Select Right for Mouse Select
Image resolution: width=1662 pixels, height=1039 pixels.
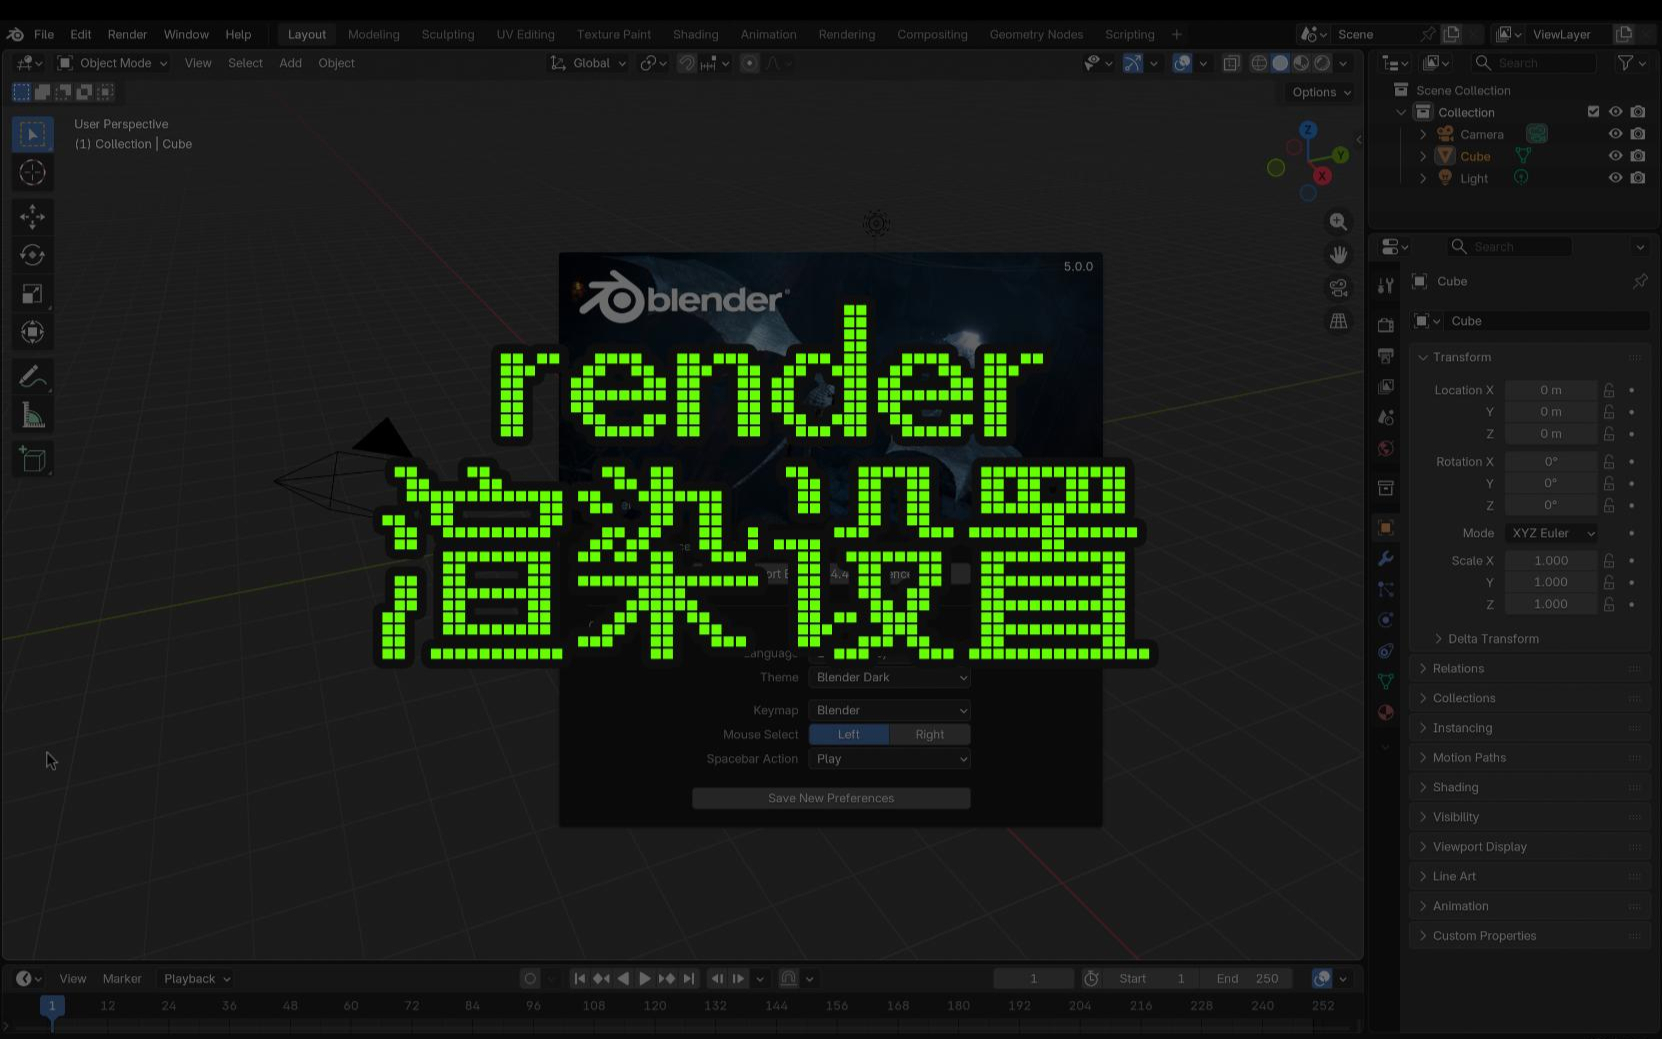(x=929, y=734)
